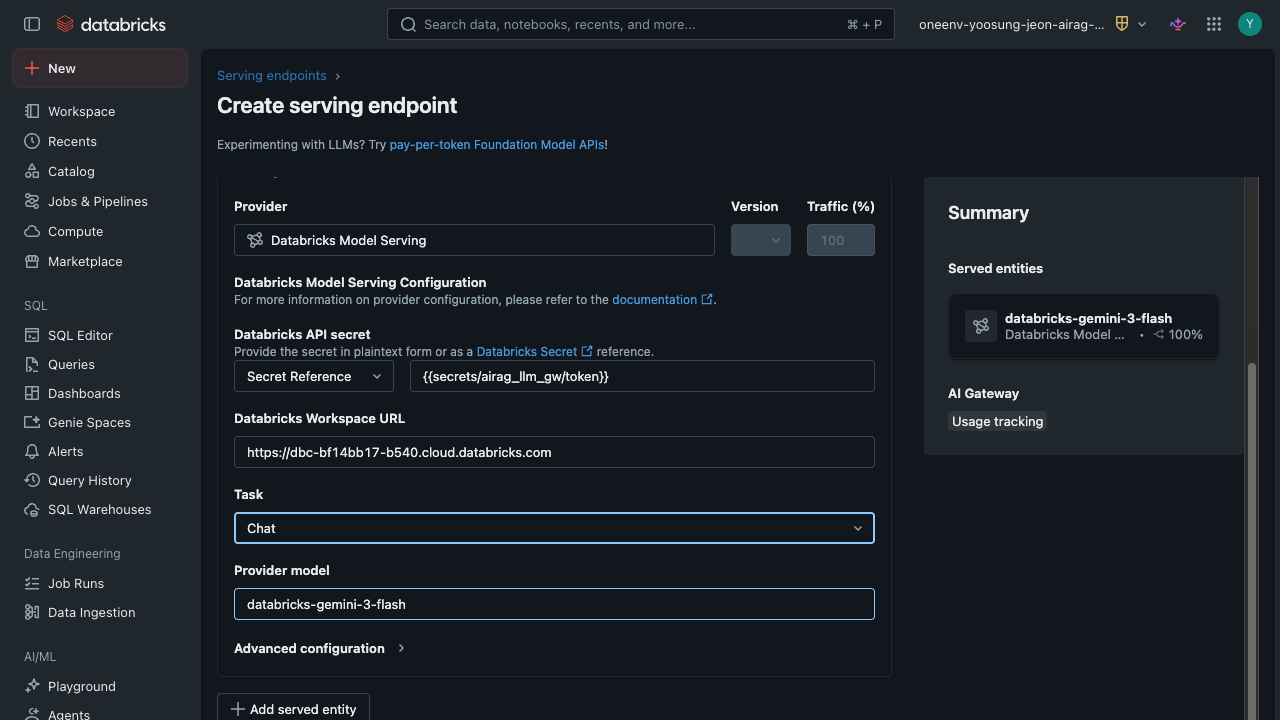Click the SQL Editor icon

pyautogui.click(x=32, y=335)
